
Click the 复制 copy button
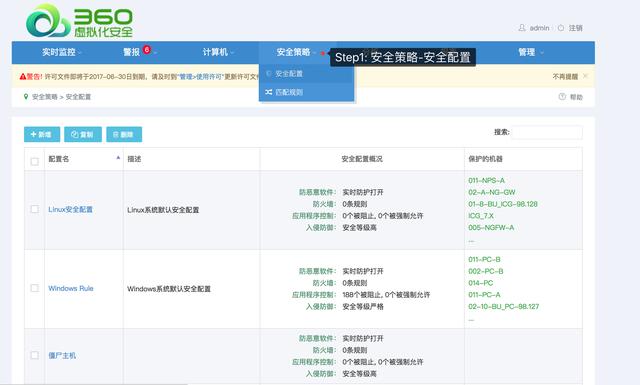coord(82,134)
